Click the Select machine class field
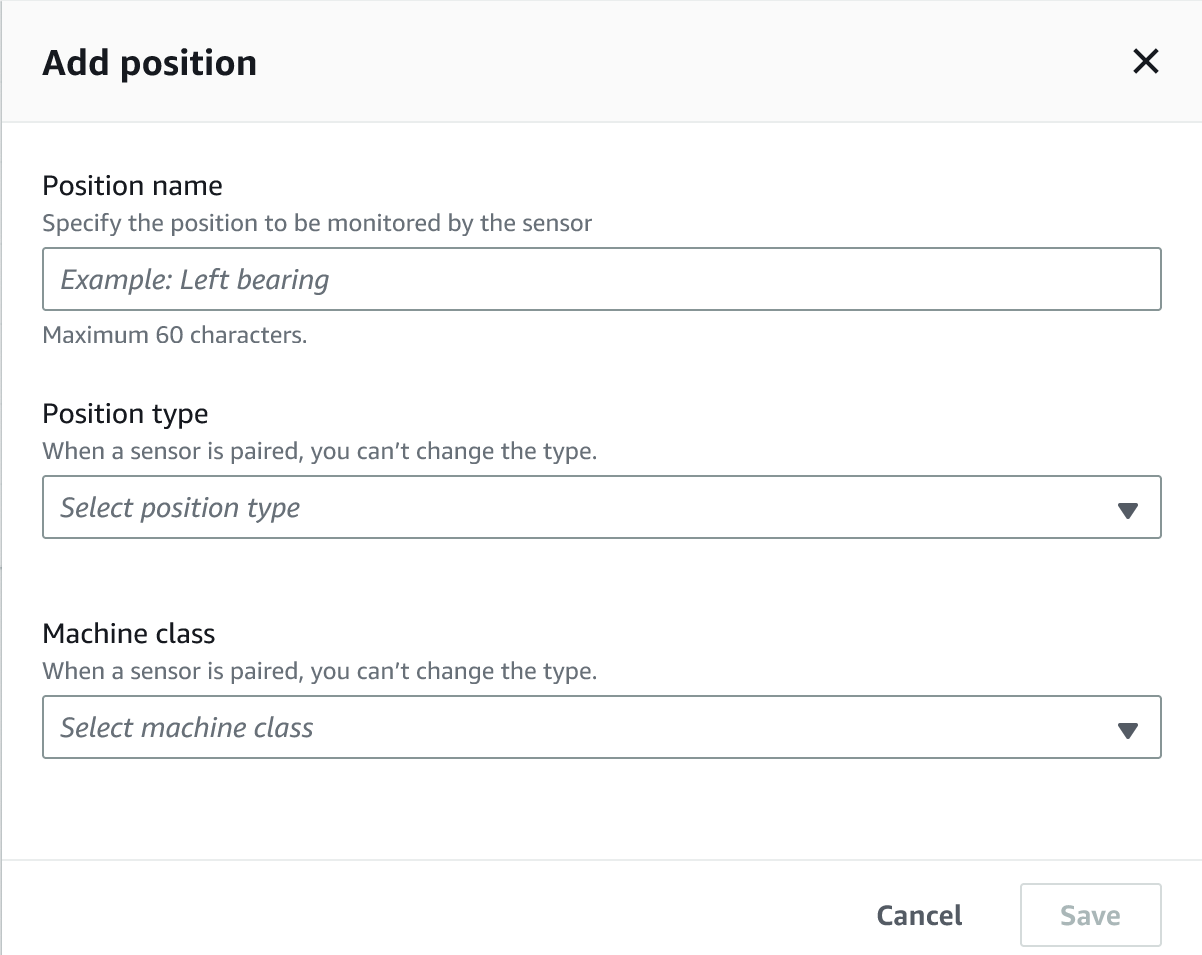 (x=600, y=727)
